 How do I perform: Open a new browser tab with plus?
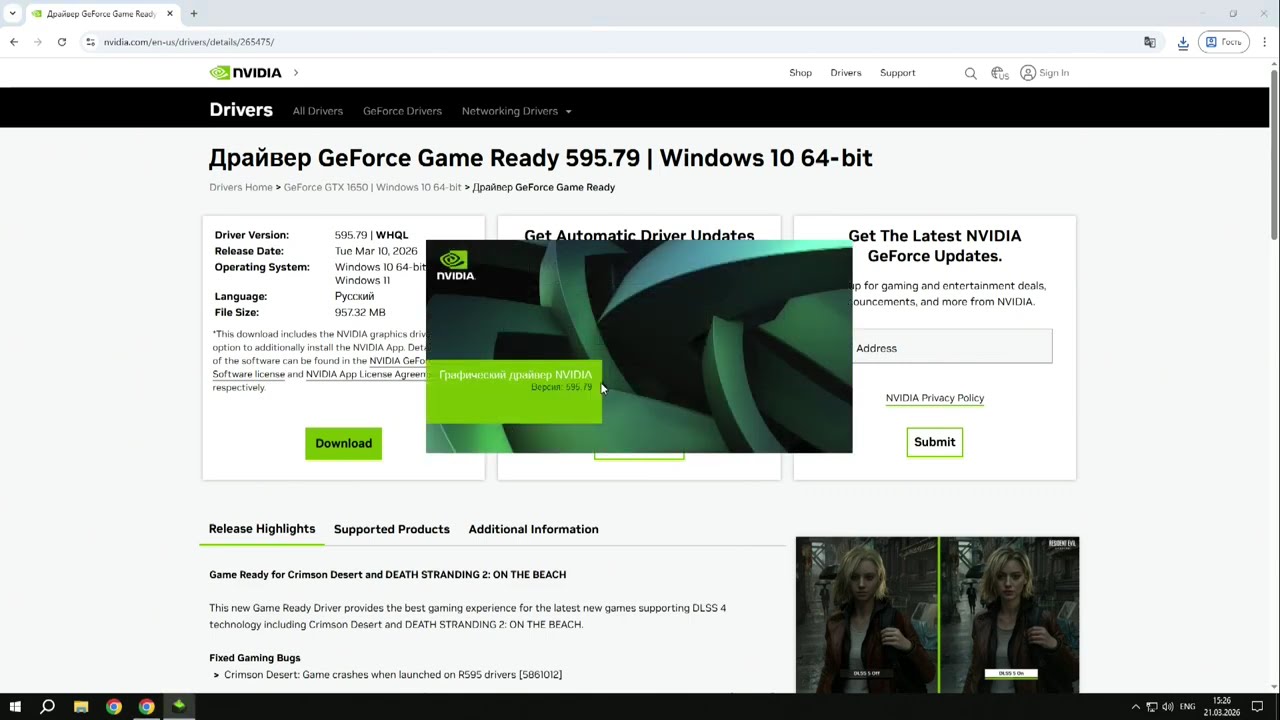pyautogui.click(x=194, y=14)
